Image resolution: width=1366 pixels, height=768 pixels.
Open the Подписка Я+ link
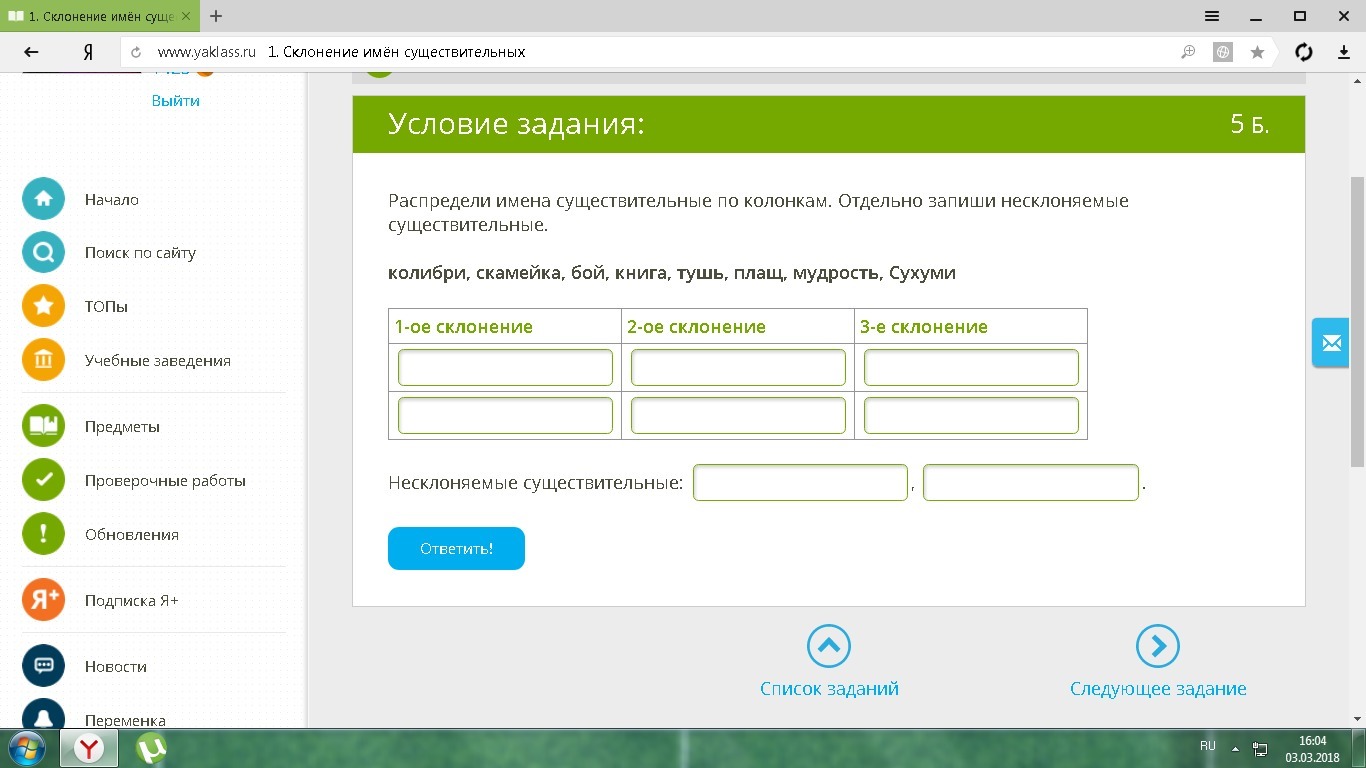pyautogui.click(x=132, y=601)
